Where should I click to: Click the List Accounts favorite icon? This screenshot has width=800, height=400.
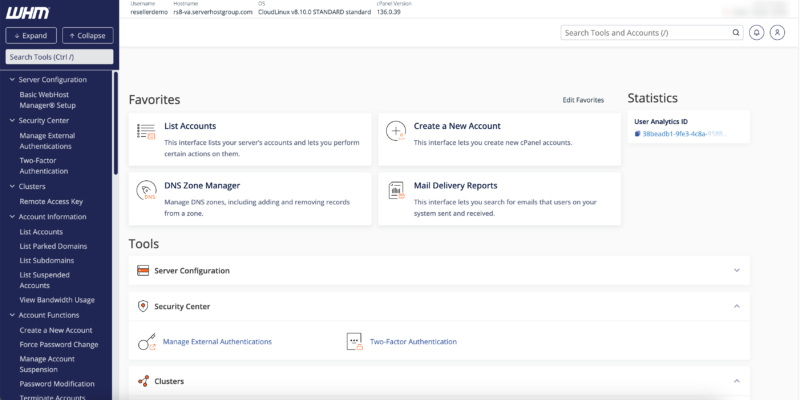(x=146, y=131)
